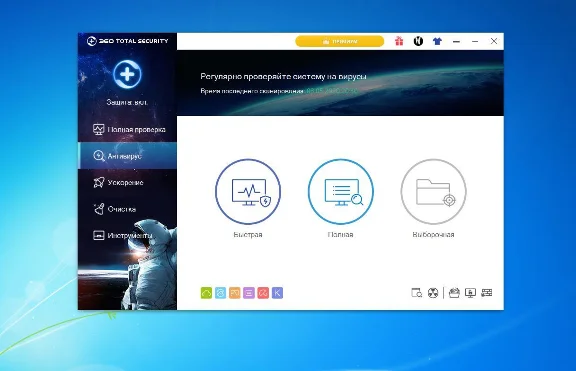The height and width of the screenshot is (371, 576).
Task: Click the red engine icon
Action: [263, 293]
